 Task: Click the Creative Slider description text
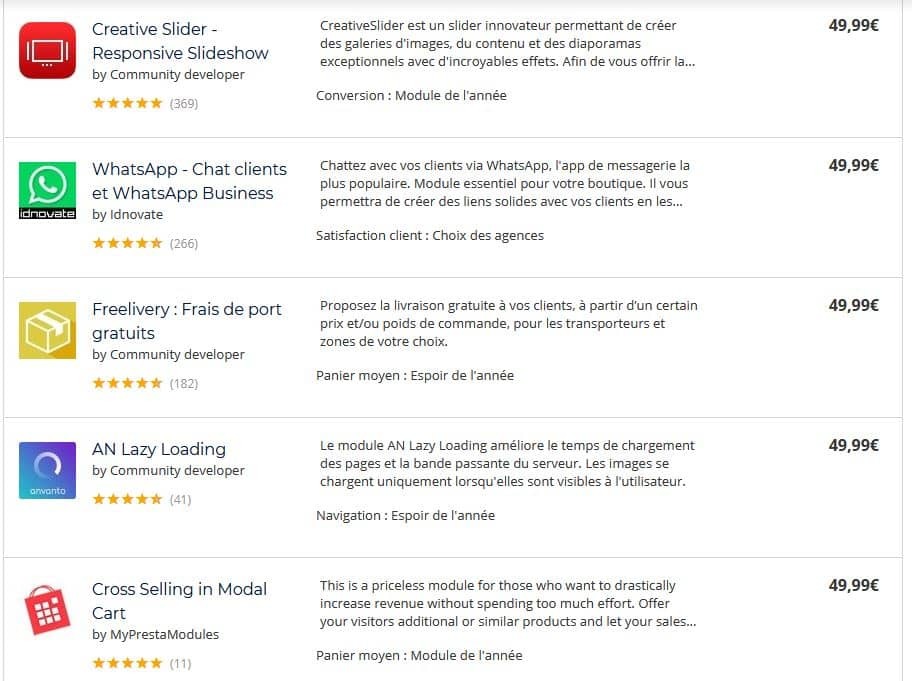click(x=507, y=43)
